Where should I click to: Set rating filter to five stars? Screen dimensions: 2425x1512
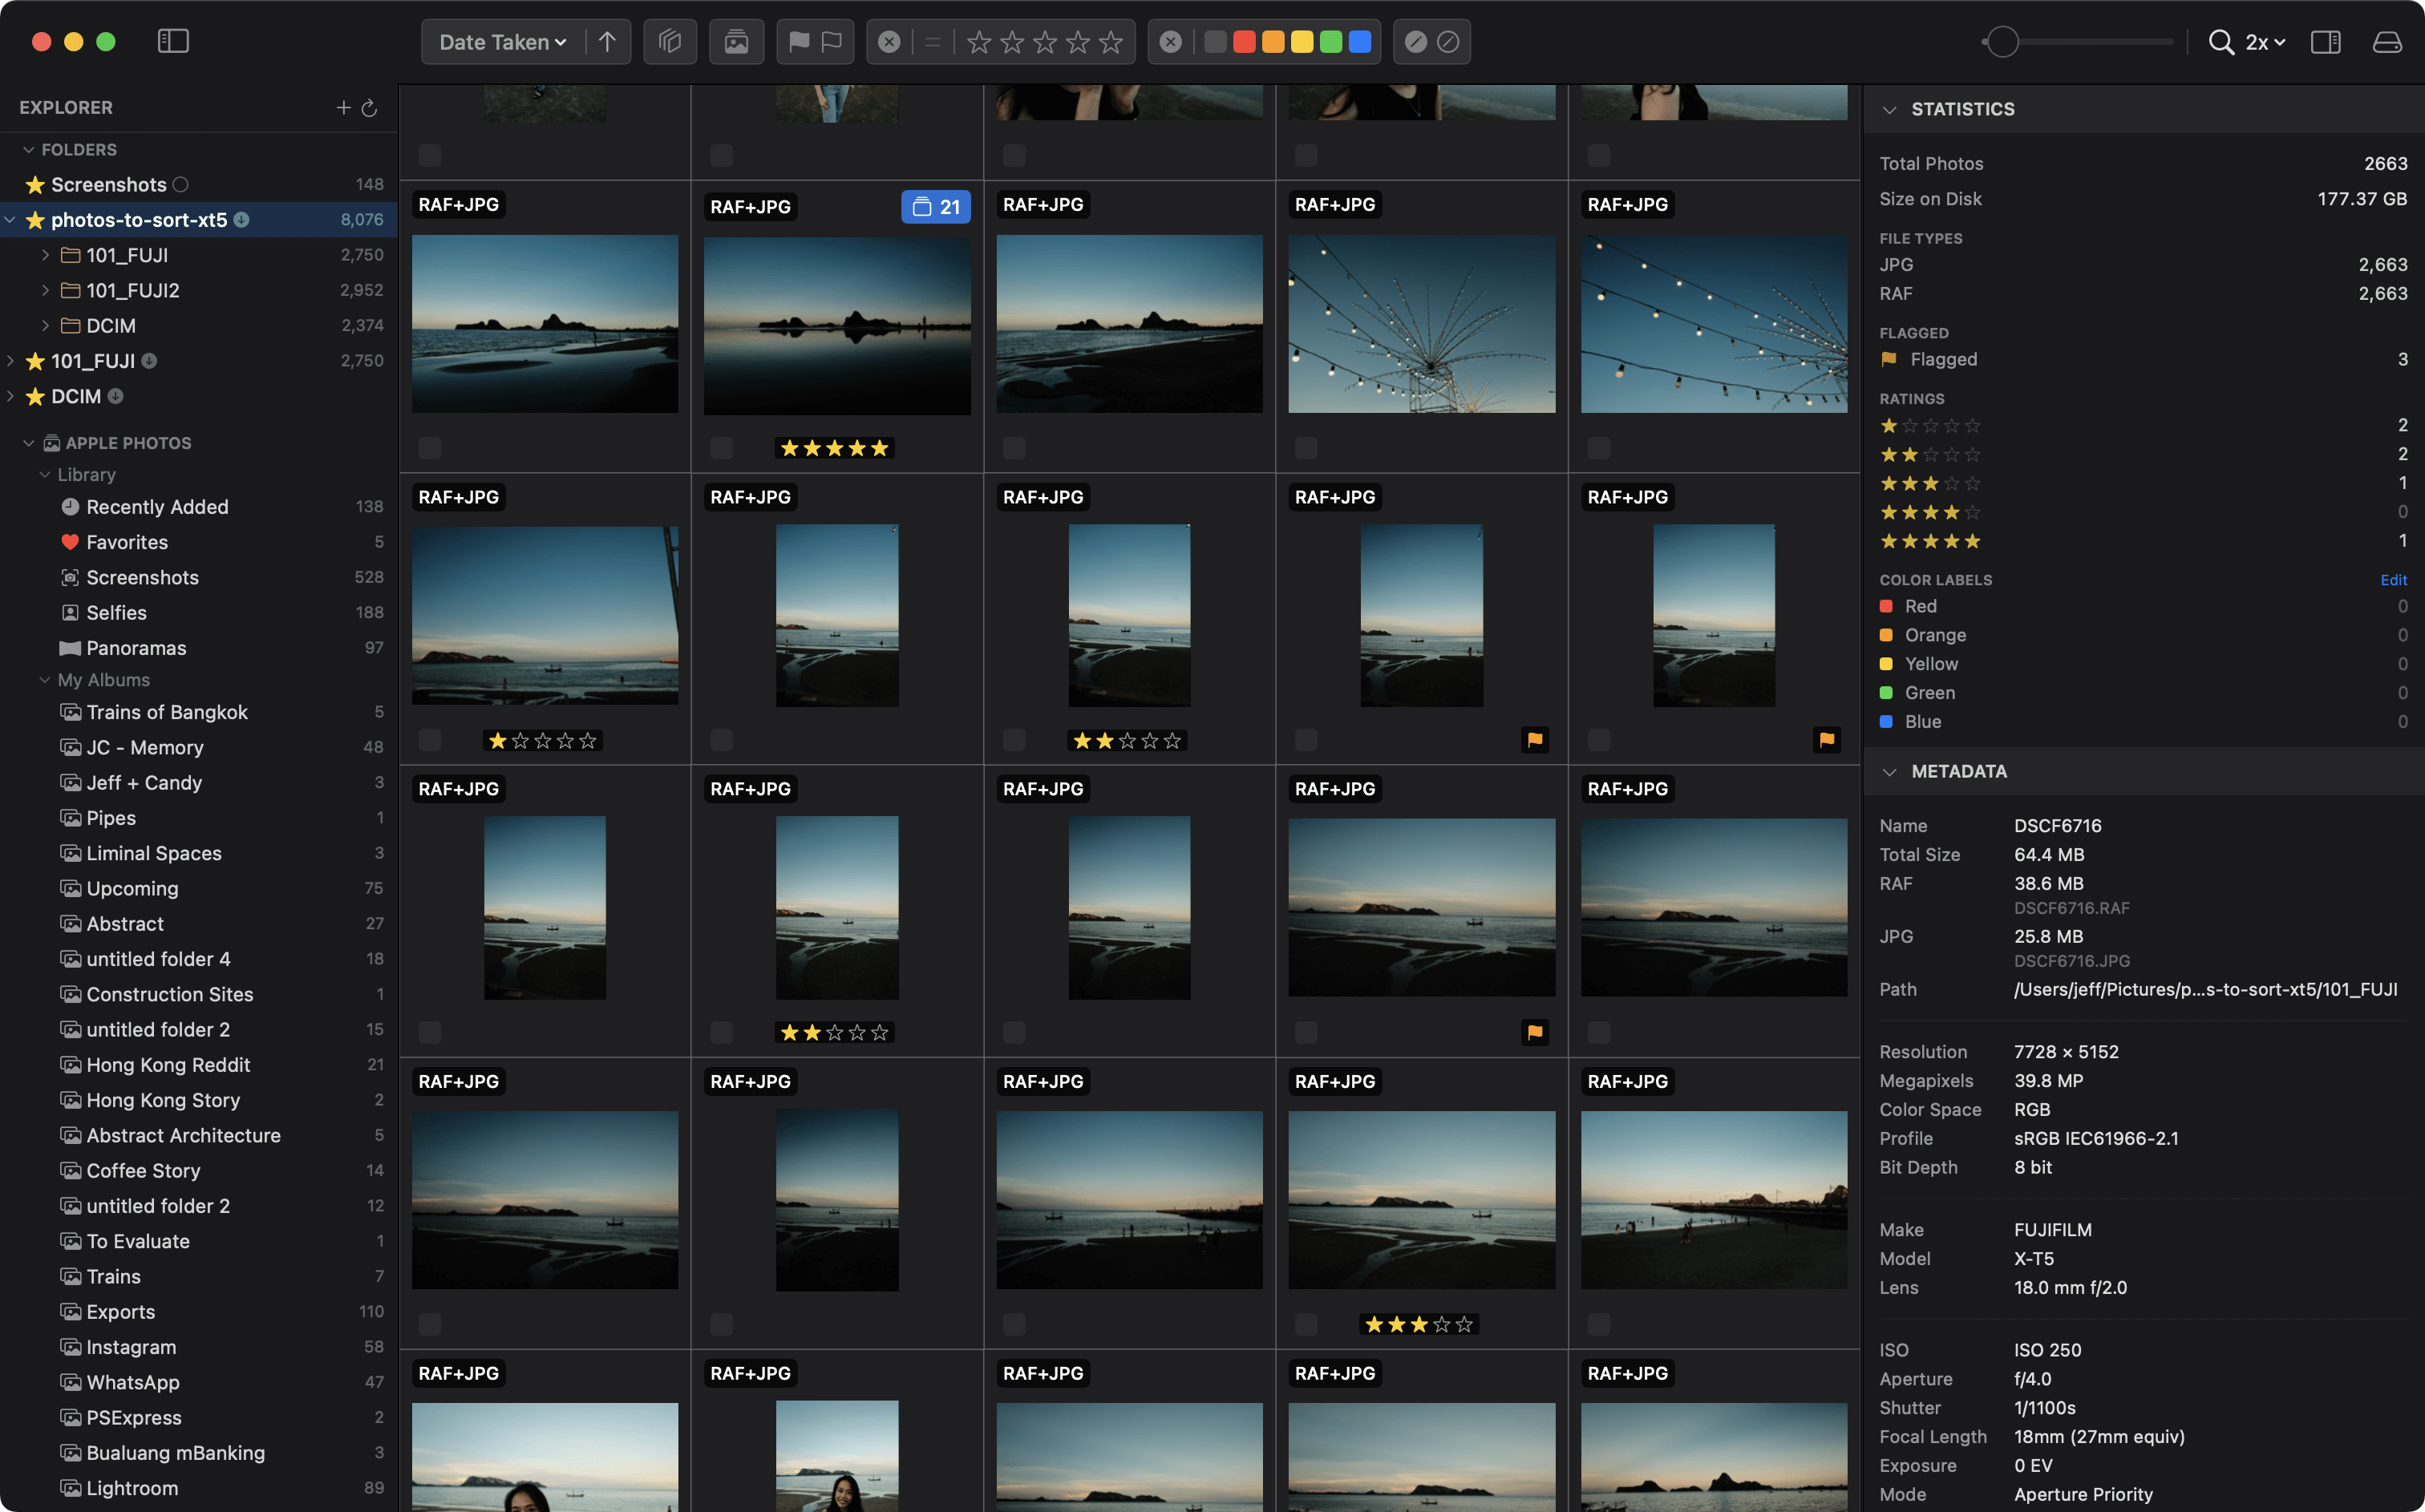tap(1111, 41)
